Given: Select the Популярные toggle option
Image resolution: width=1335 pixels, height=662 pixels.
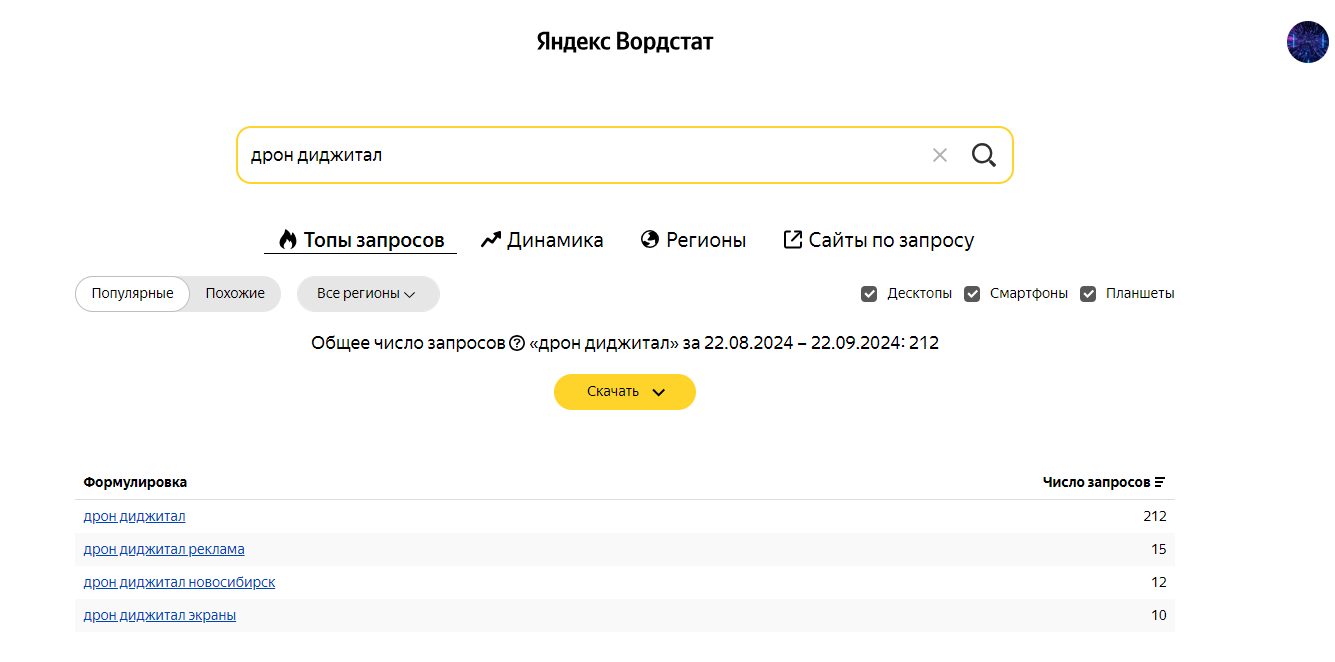Looking at the screenshot, I should coord(133,294).
